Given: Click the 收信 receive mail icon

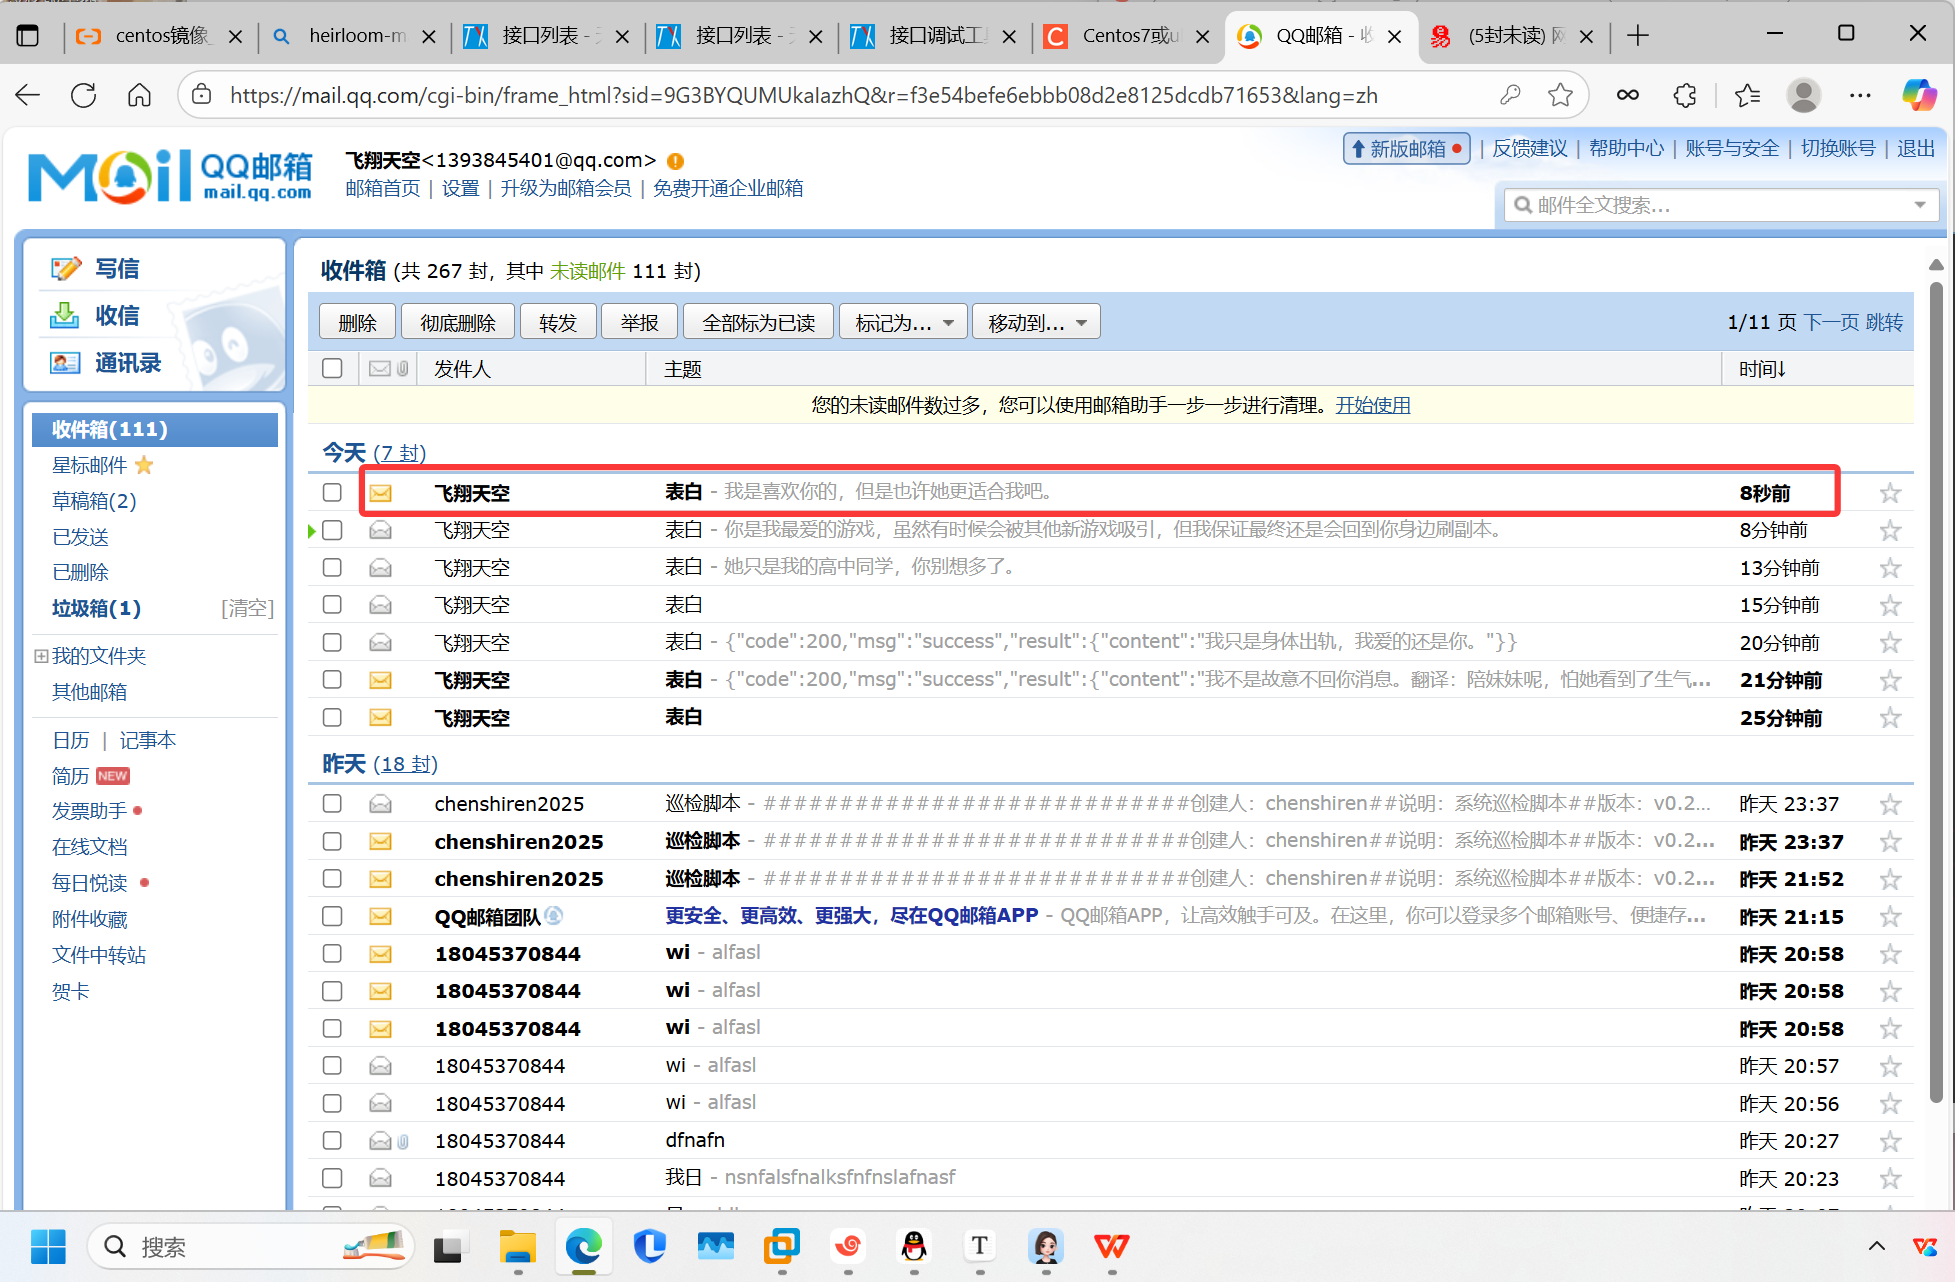Looking at the screenshot, I should pos(65,316).
